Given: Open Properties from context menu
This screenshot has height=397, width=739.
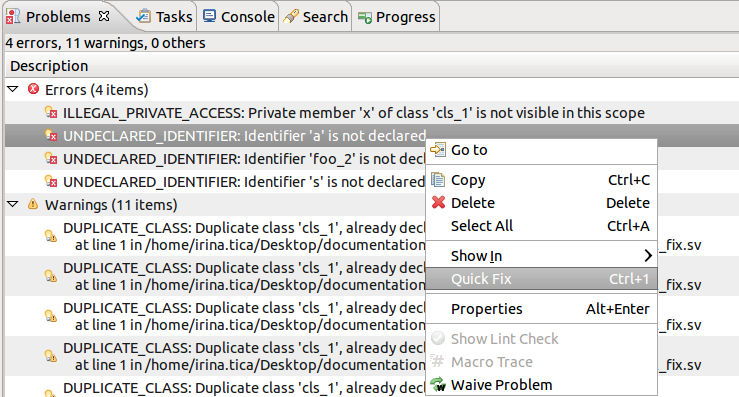Looking at the screenshot, I should pyautogui.click(x=541, y=309).
